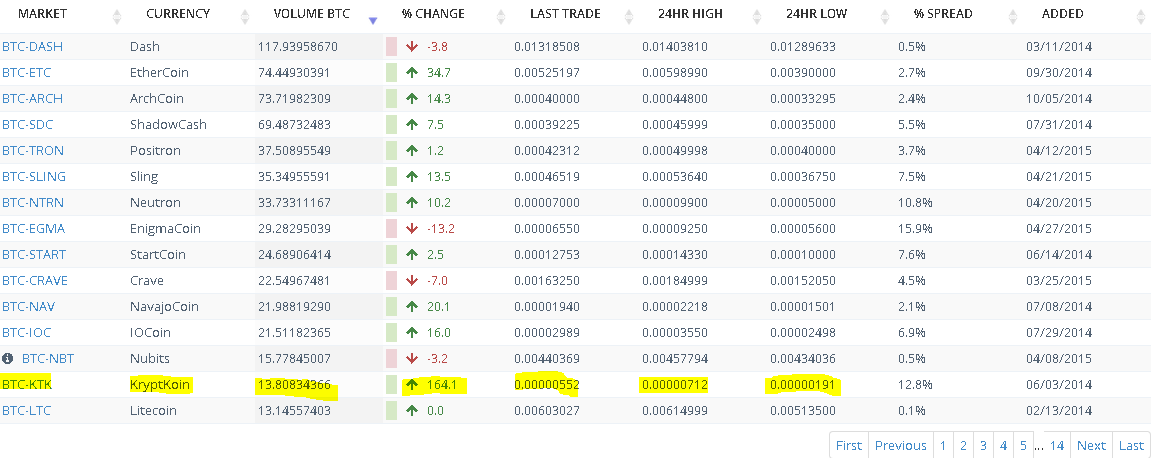
Task: Select the Positron currency name
Action: [x=155, y=151]
